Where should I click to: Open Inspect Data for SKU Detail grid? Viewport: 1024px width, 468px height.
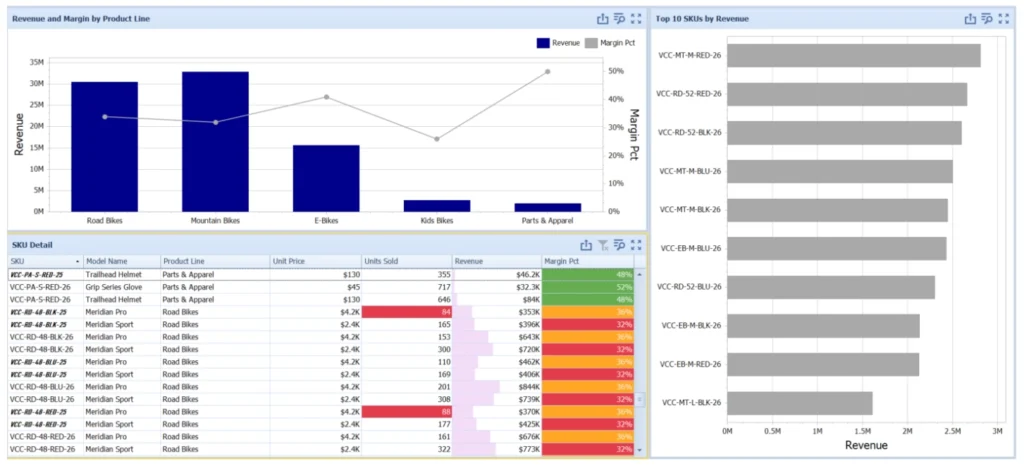click(x=620, y=245)
